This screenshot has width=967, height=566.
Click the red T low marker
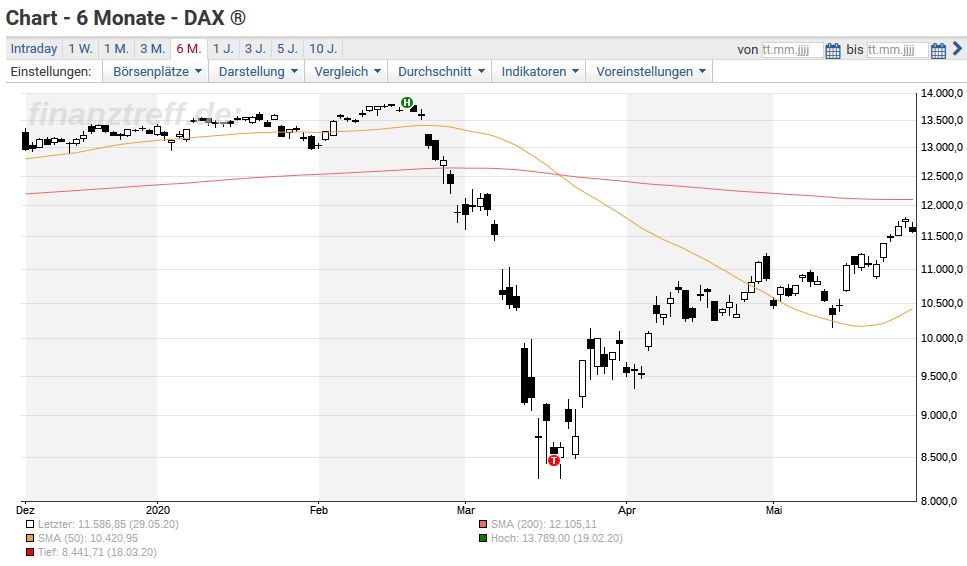(x=554, y=461)
